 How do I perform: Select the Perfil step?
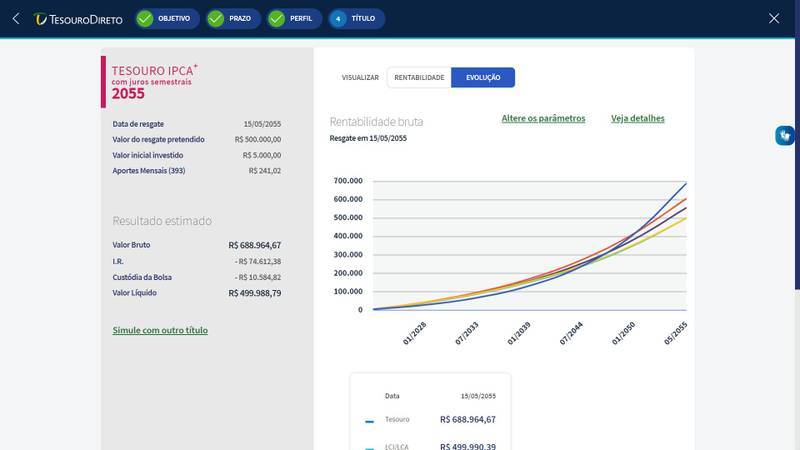click(293, 19)
